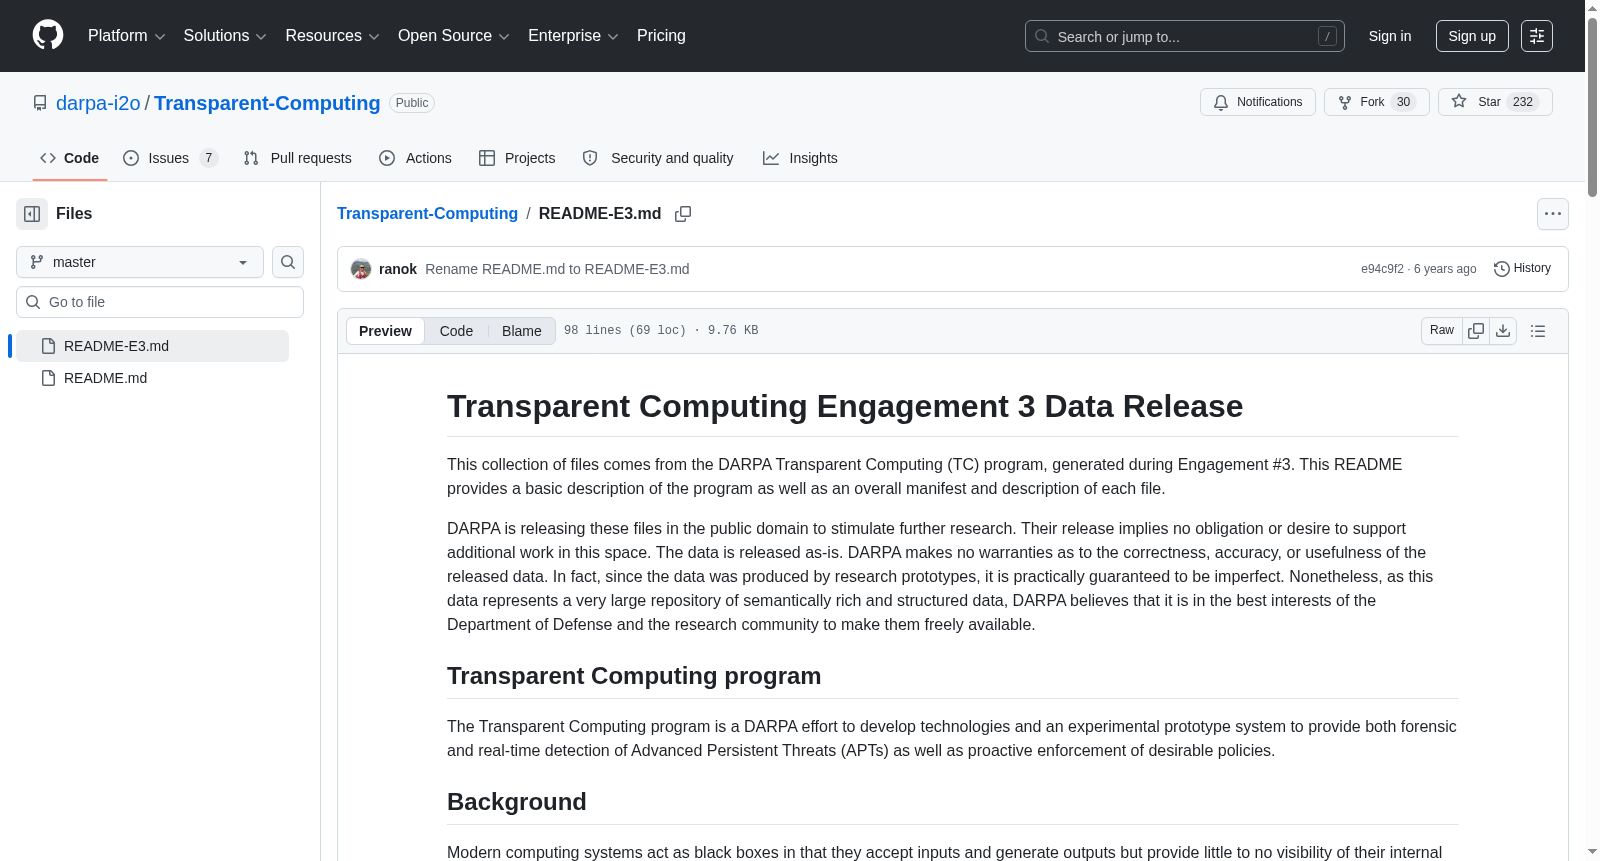Open the more file actions ellipsis menu
This screenshot has height=861, width=1600.
coord(1553,214)
